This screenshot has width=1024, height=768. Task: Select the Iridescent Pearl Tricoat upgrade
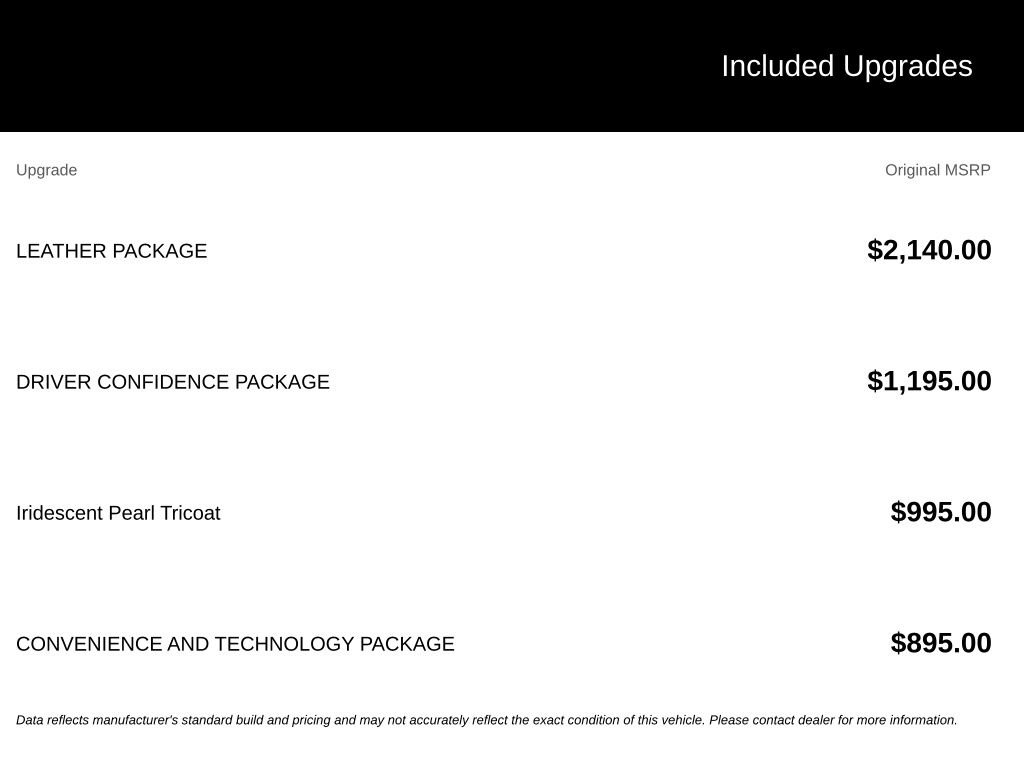(118, 513)
